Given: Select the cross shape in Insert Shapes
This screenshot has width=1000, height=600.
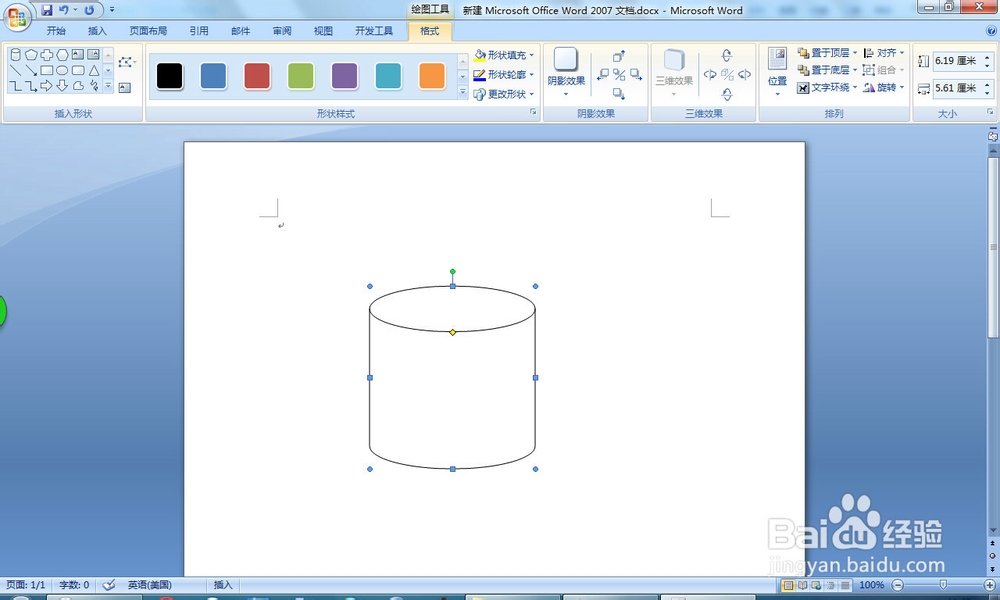Looking at the screenshot, I should (47, 55).
